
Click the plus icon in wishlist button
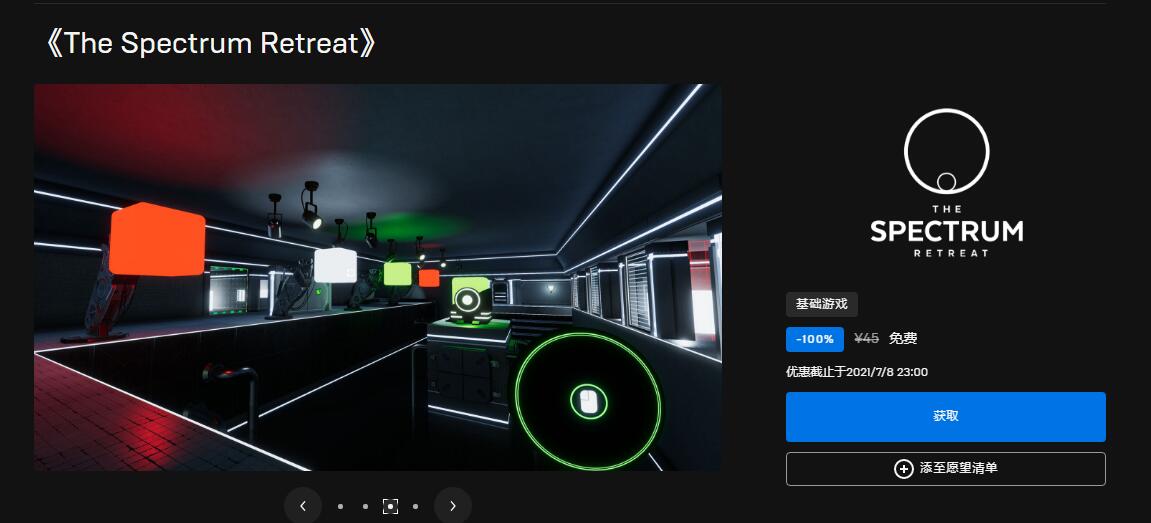point(904,469)
